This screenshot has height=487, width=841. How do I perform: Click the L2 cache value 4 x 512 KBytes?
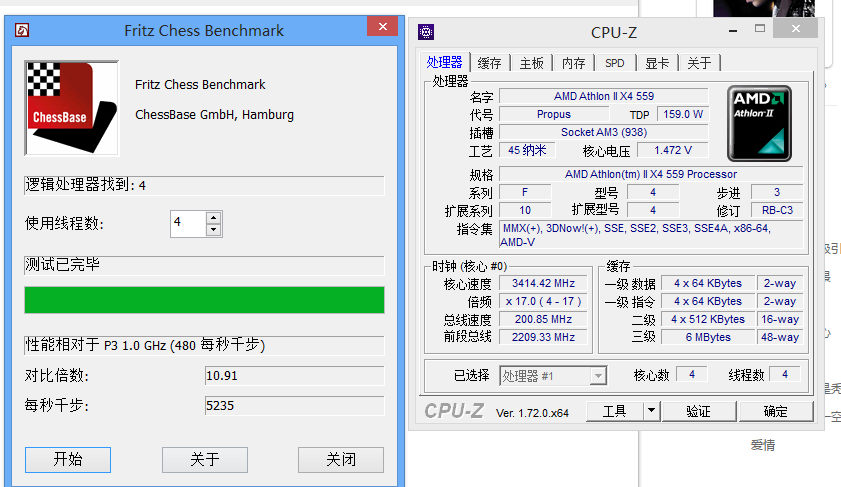708,319
